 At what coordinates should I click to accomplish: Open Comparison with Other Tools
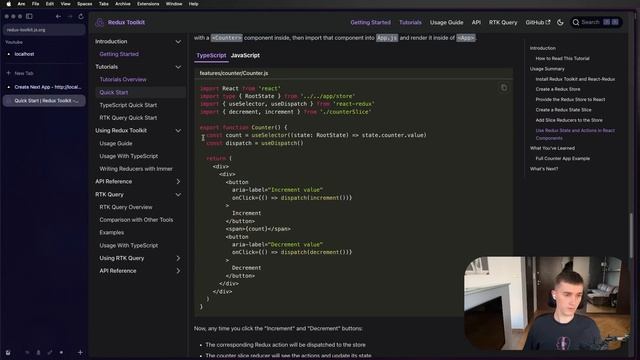click(136, 220)
